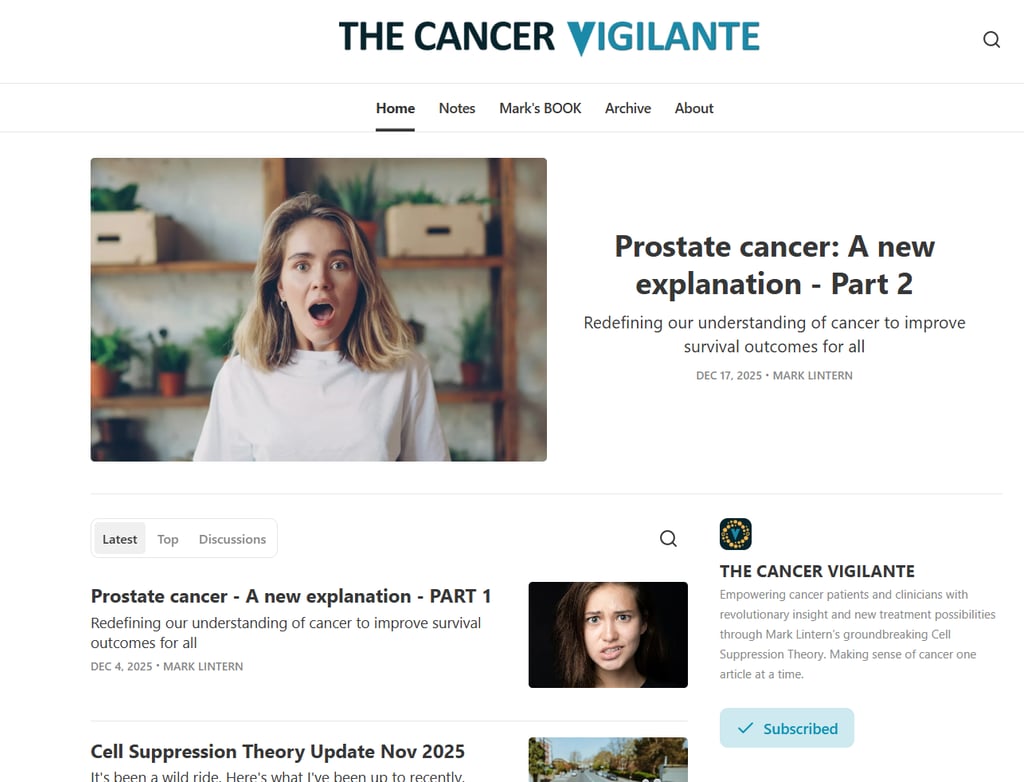Image resolution: width=1024 pixels, height=782 pixels.
Task: Click The Cancer Vigilante publication logo icon
Action: (735, 534)
